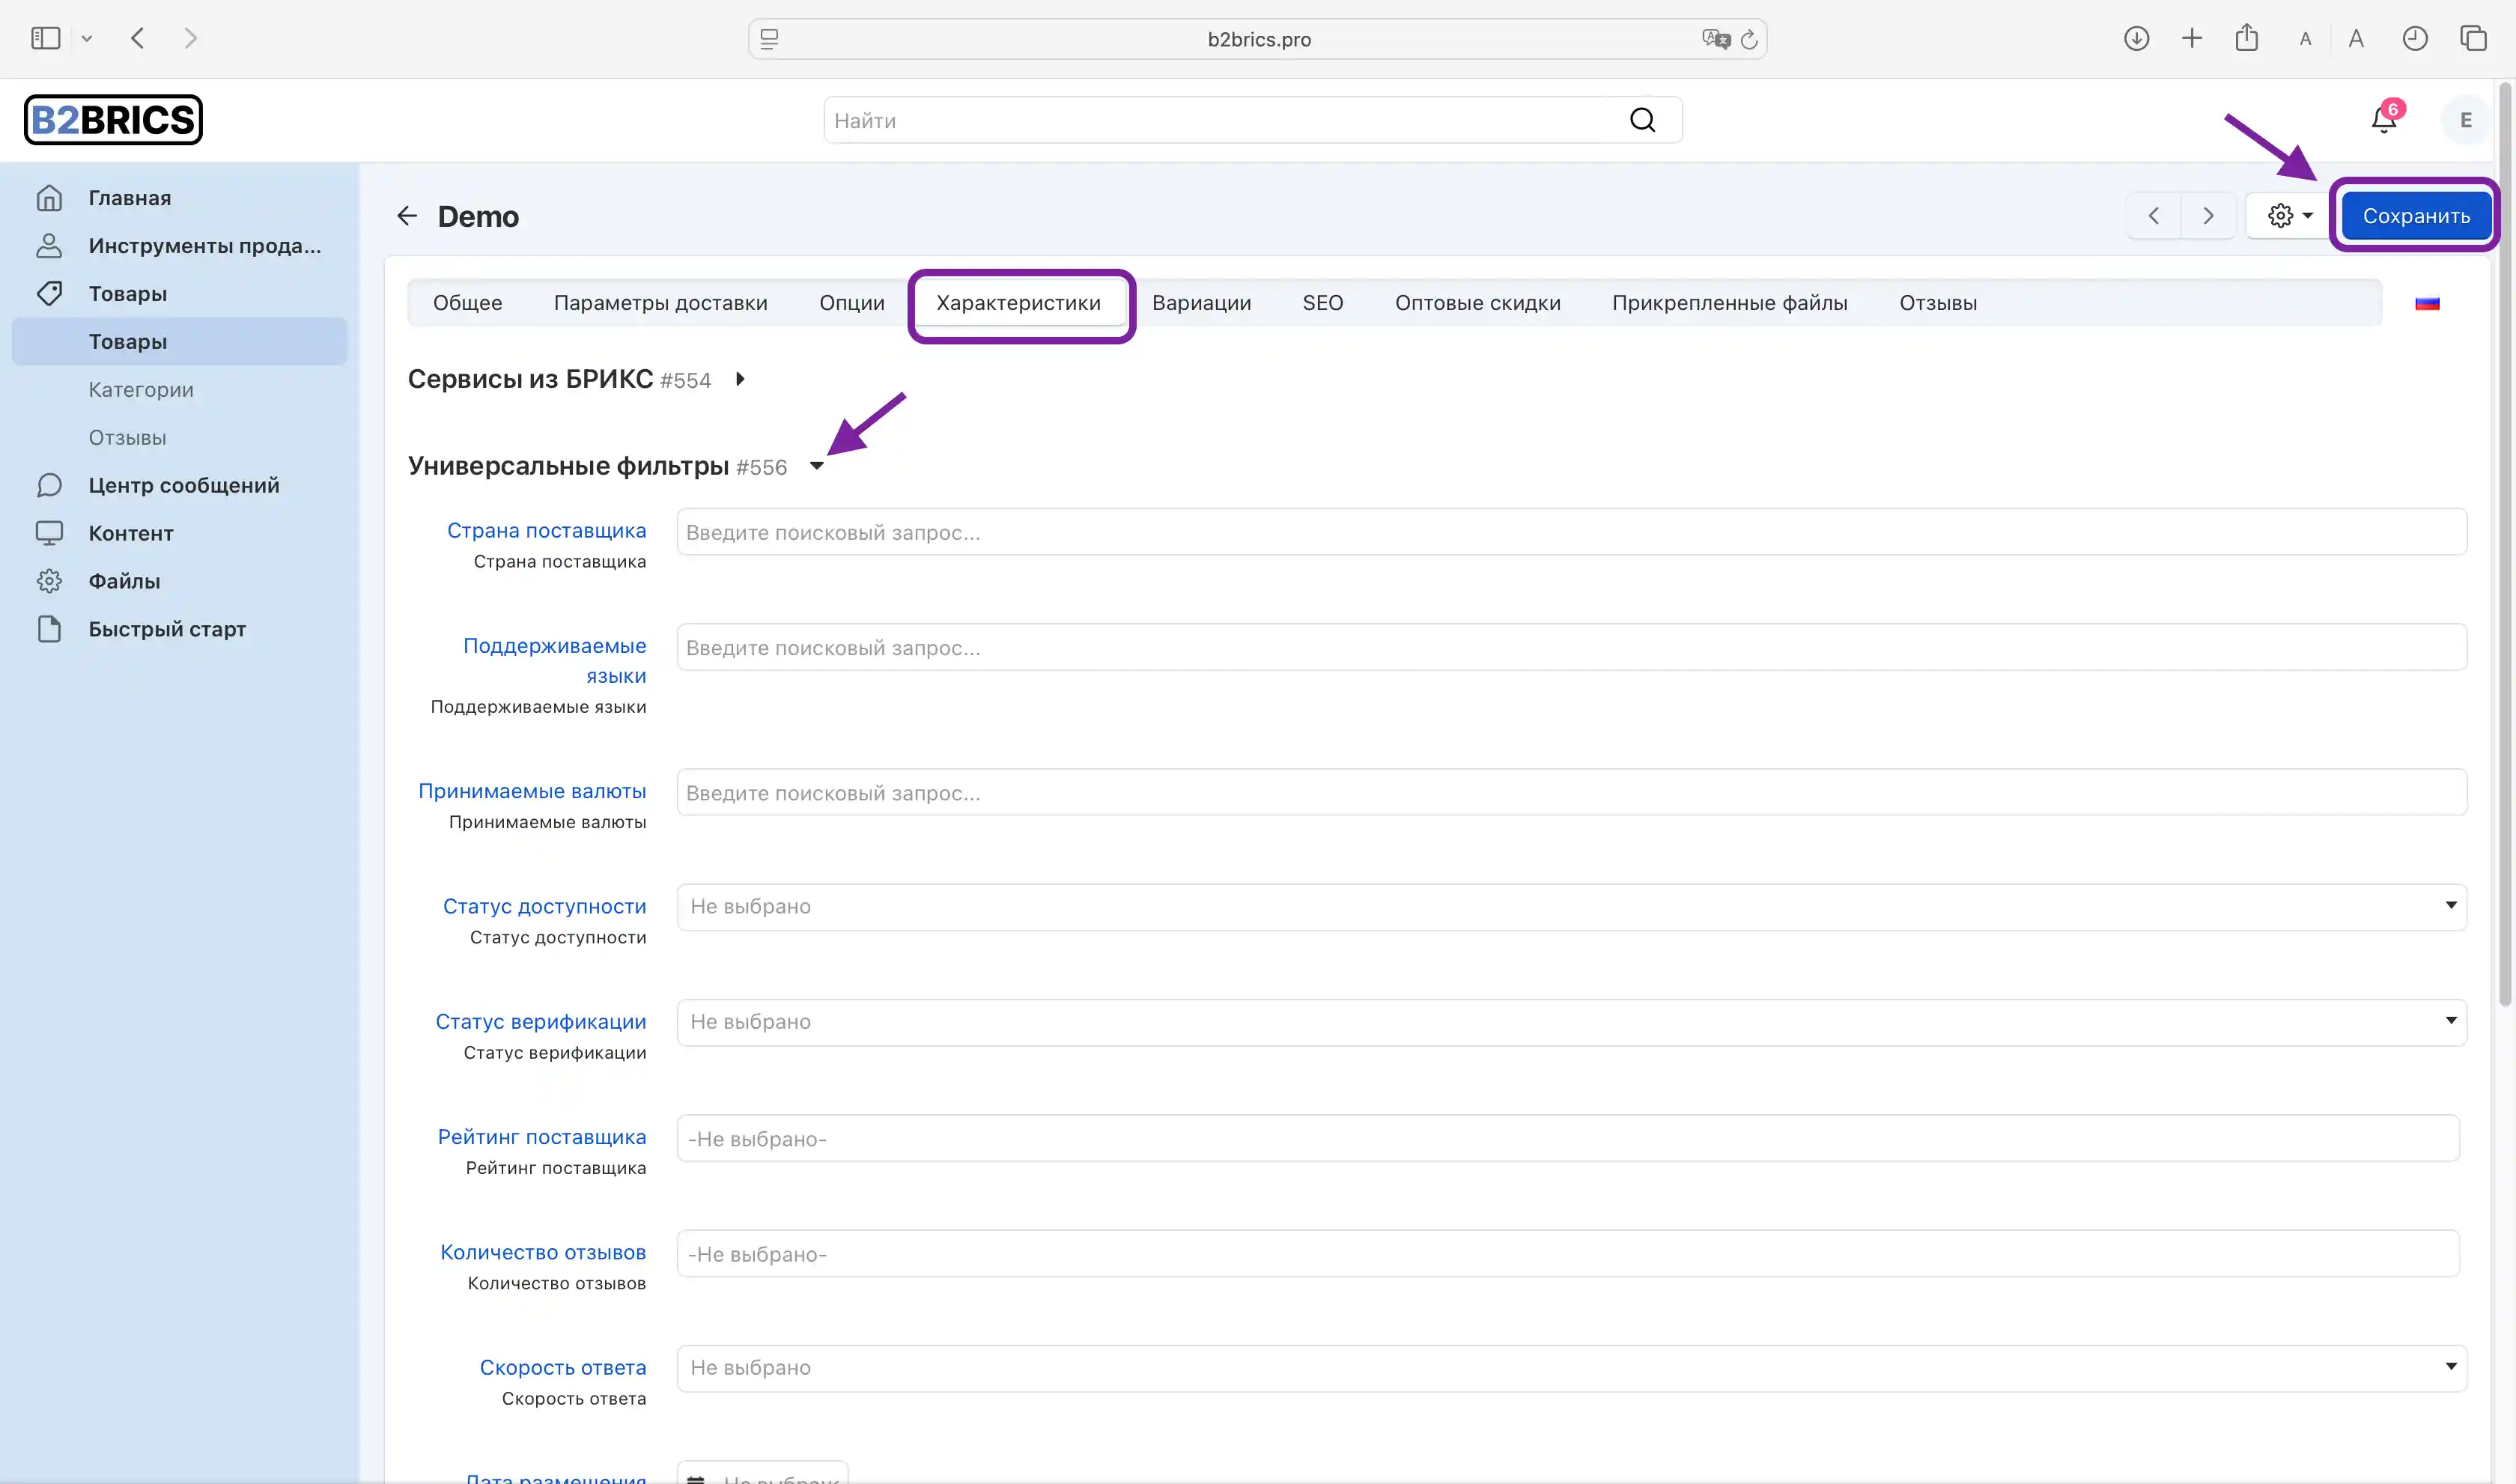
Task: Decrease text size small A
Action: click(x=2305, y=39)
